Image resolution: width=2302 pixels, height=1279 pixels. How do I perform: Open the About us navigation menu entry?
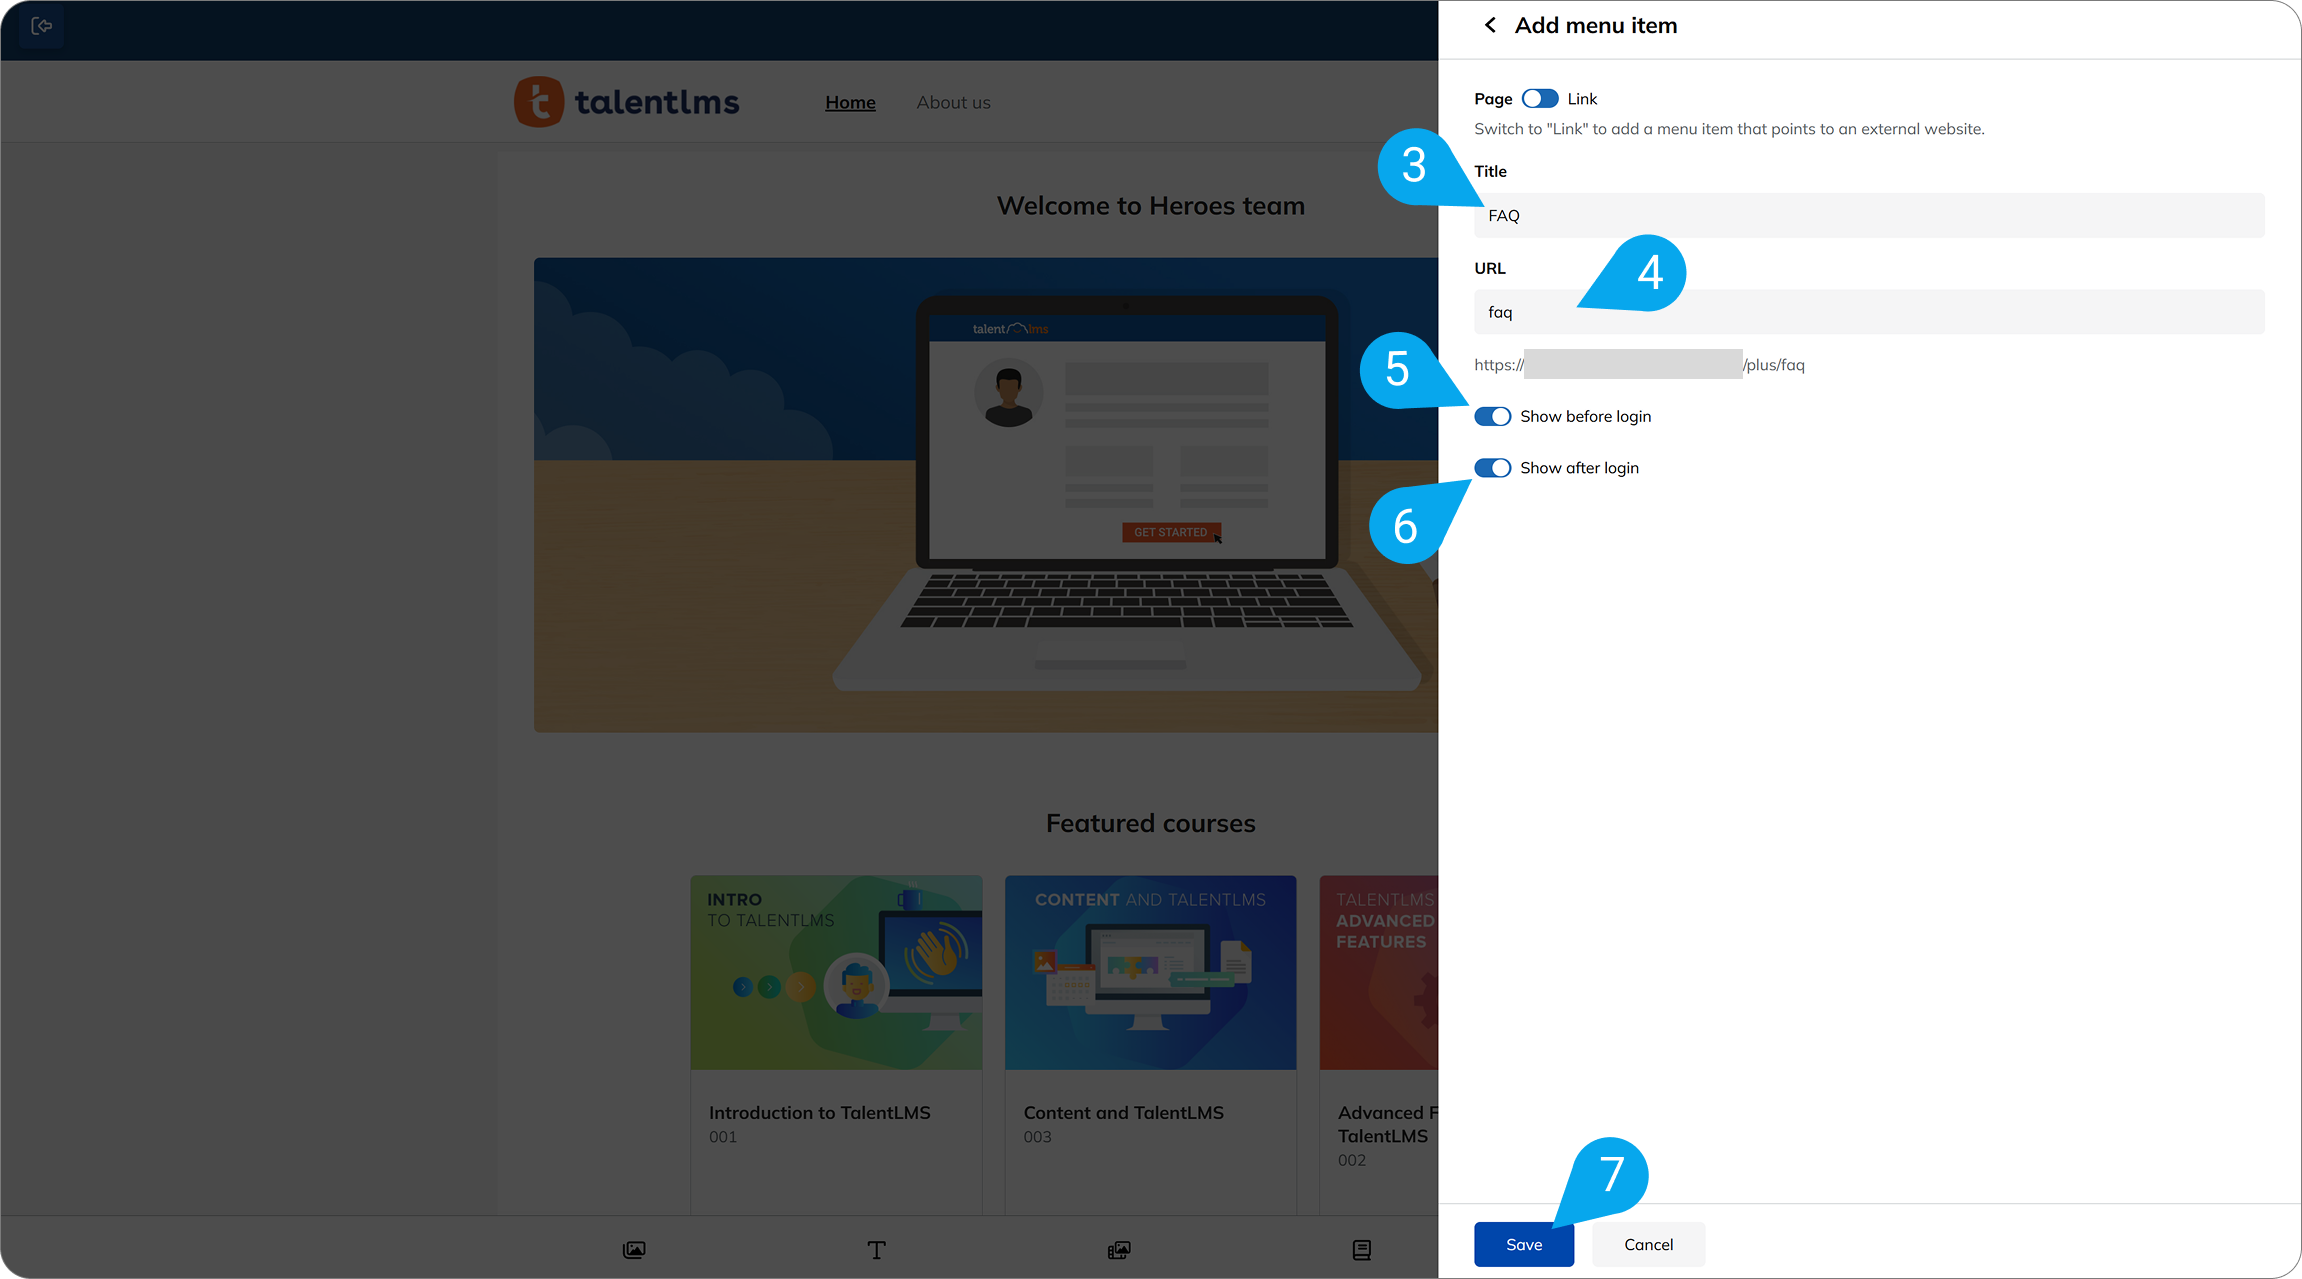click(x=952, y=101)
